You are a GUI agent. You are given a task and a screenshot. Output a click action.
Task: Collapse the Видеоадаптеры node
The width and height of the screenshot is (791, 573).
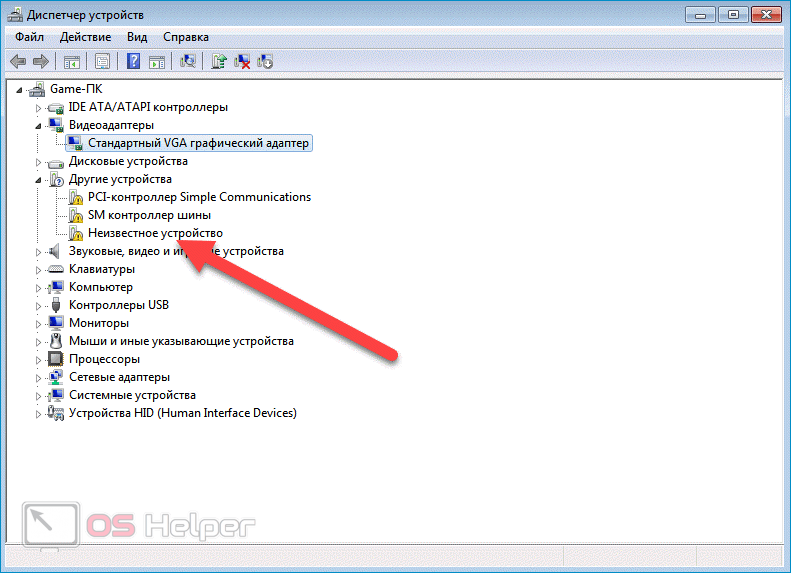click(38, 126)
